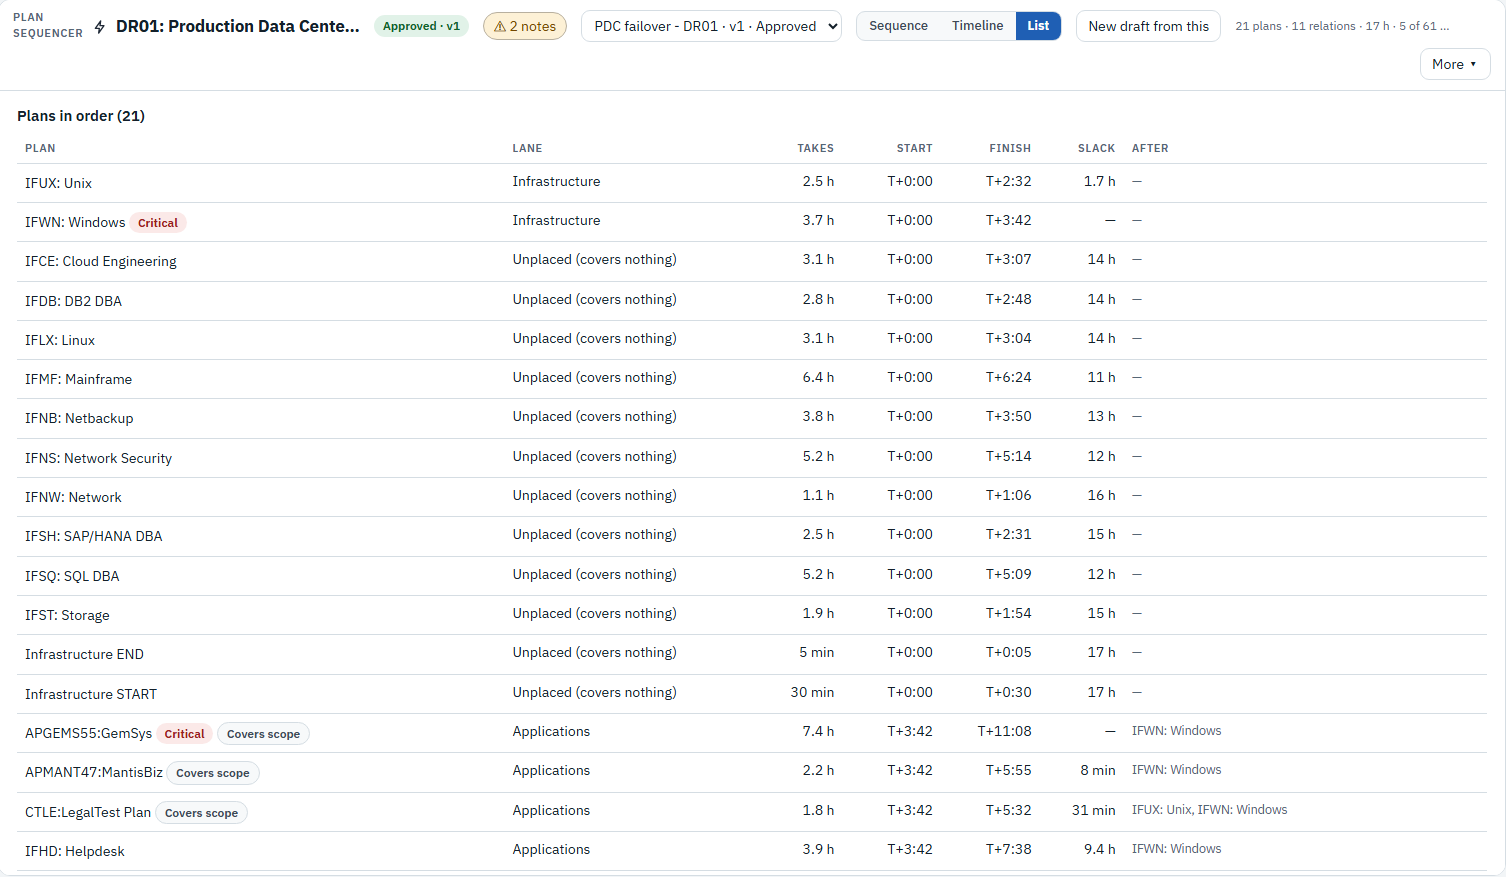1506x877 pixels.
Task: Select the CTLE:LegalTest Plan row
Action: click(752, 812)
